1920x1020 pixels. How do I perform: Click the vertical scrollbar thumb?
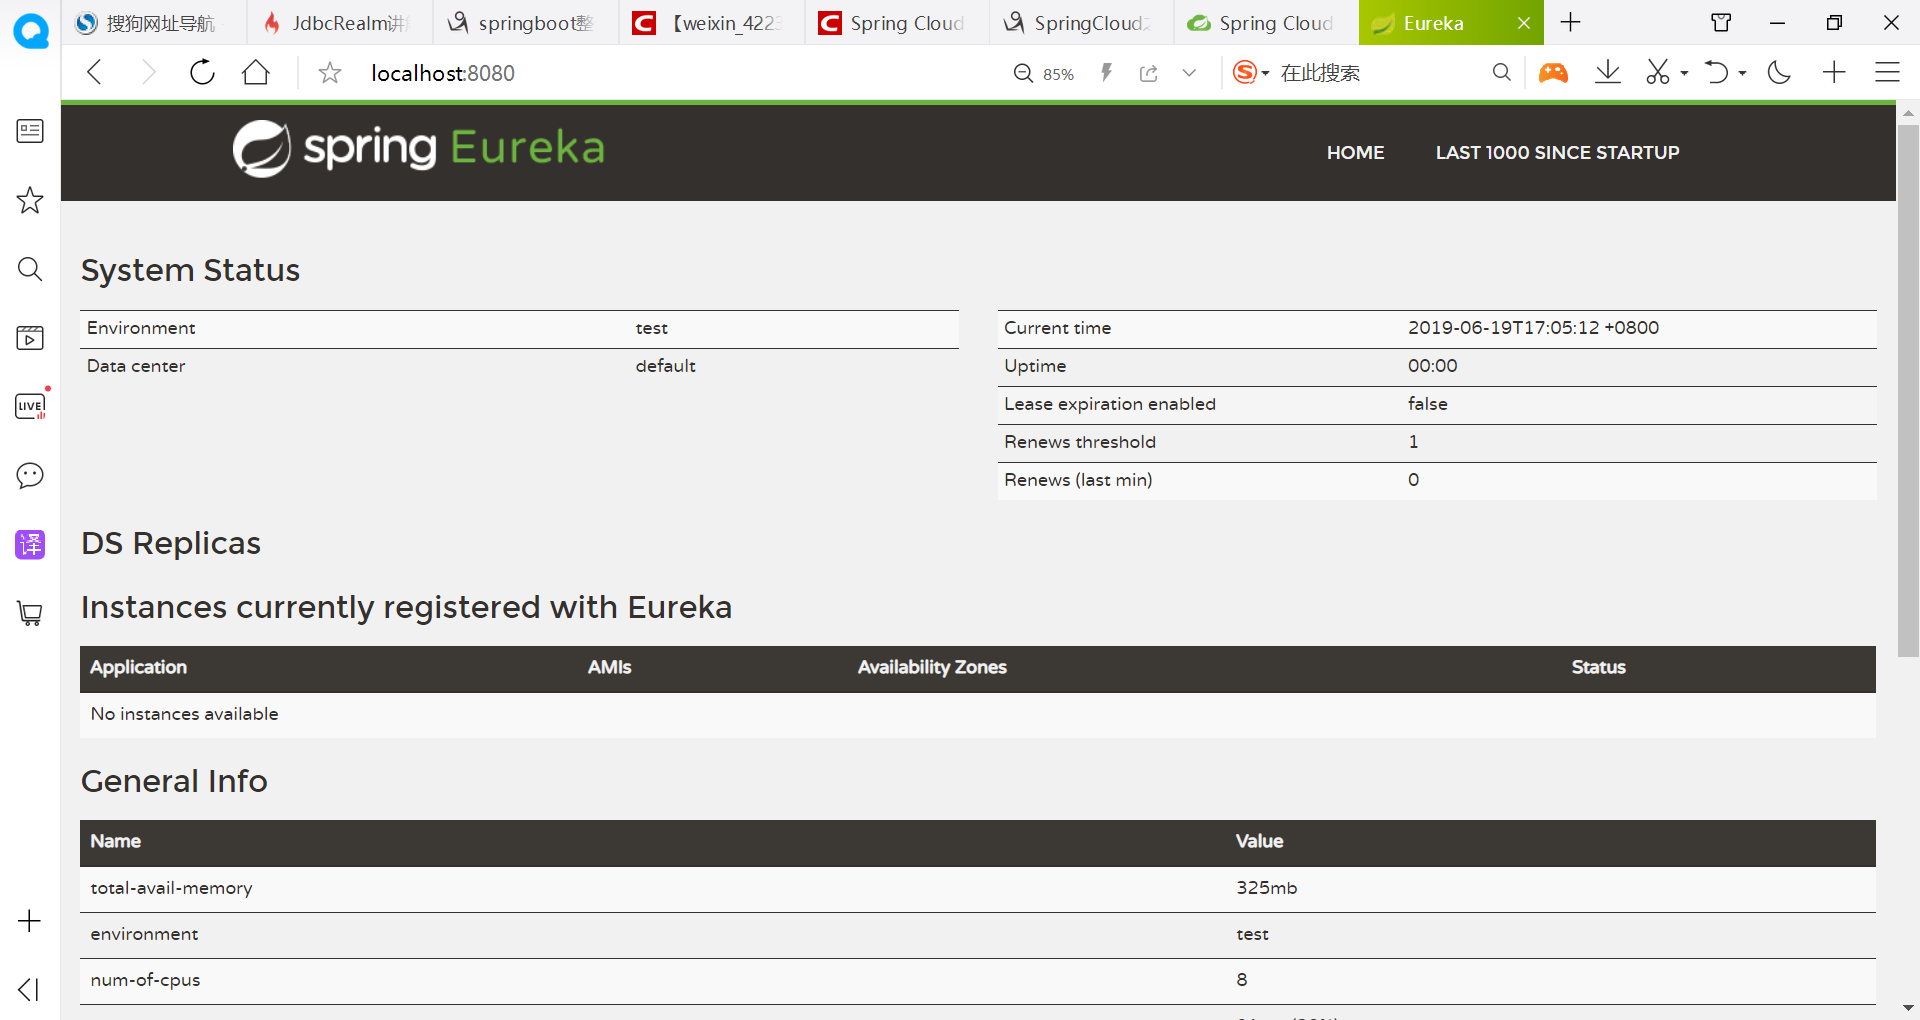click(x=1908, y=390)
